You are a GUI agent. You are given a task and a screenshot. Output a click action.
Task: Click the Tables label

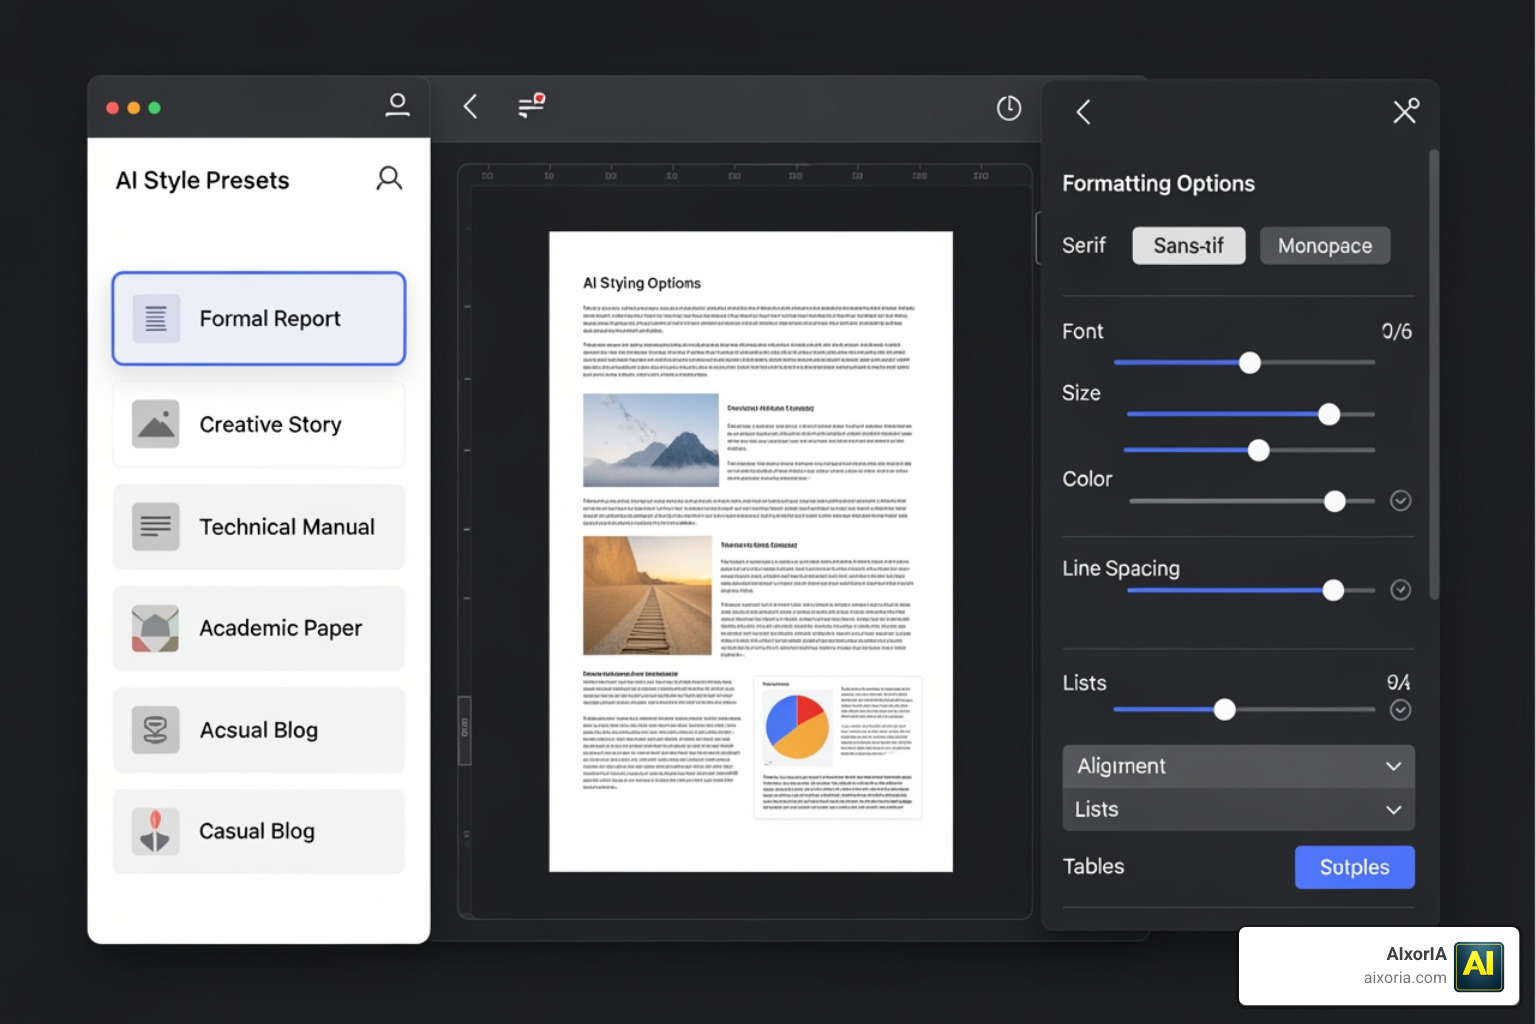1093,867
